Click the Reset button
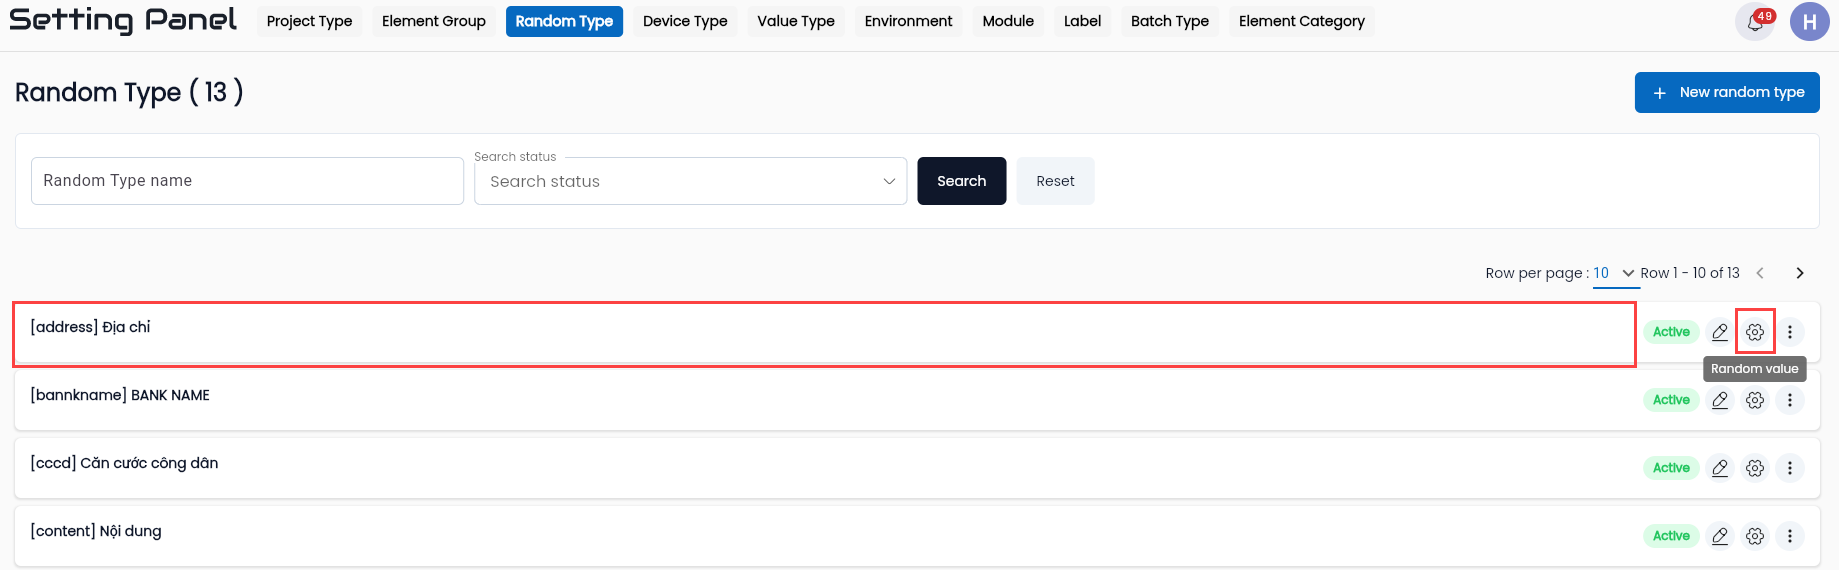This screenshot has height=570, width=1839. 1055,181
